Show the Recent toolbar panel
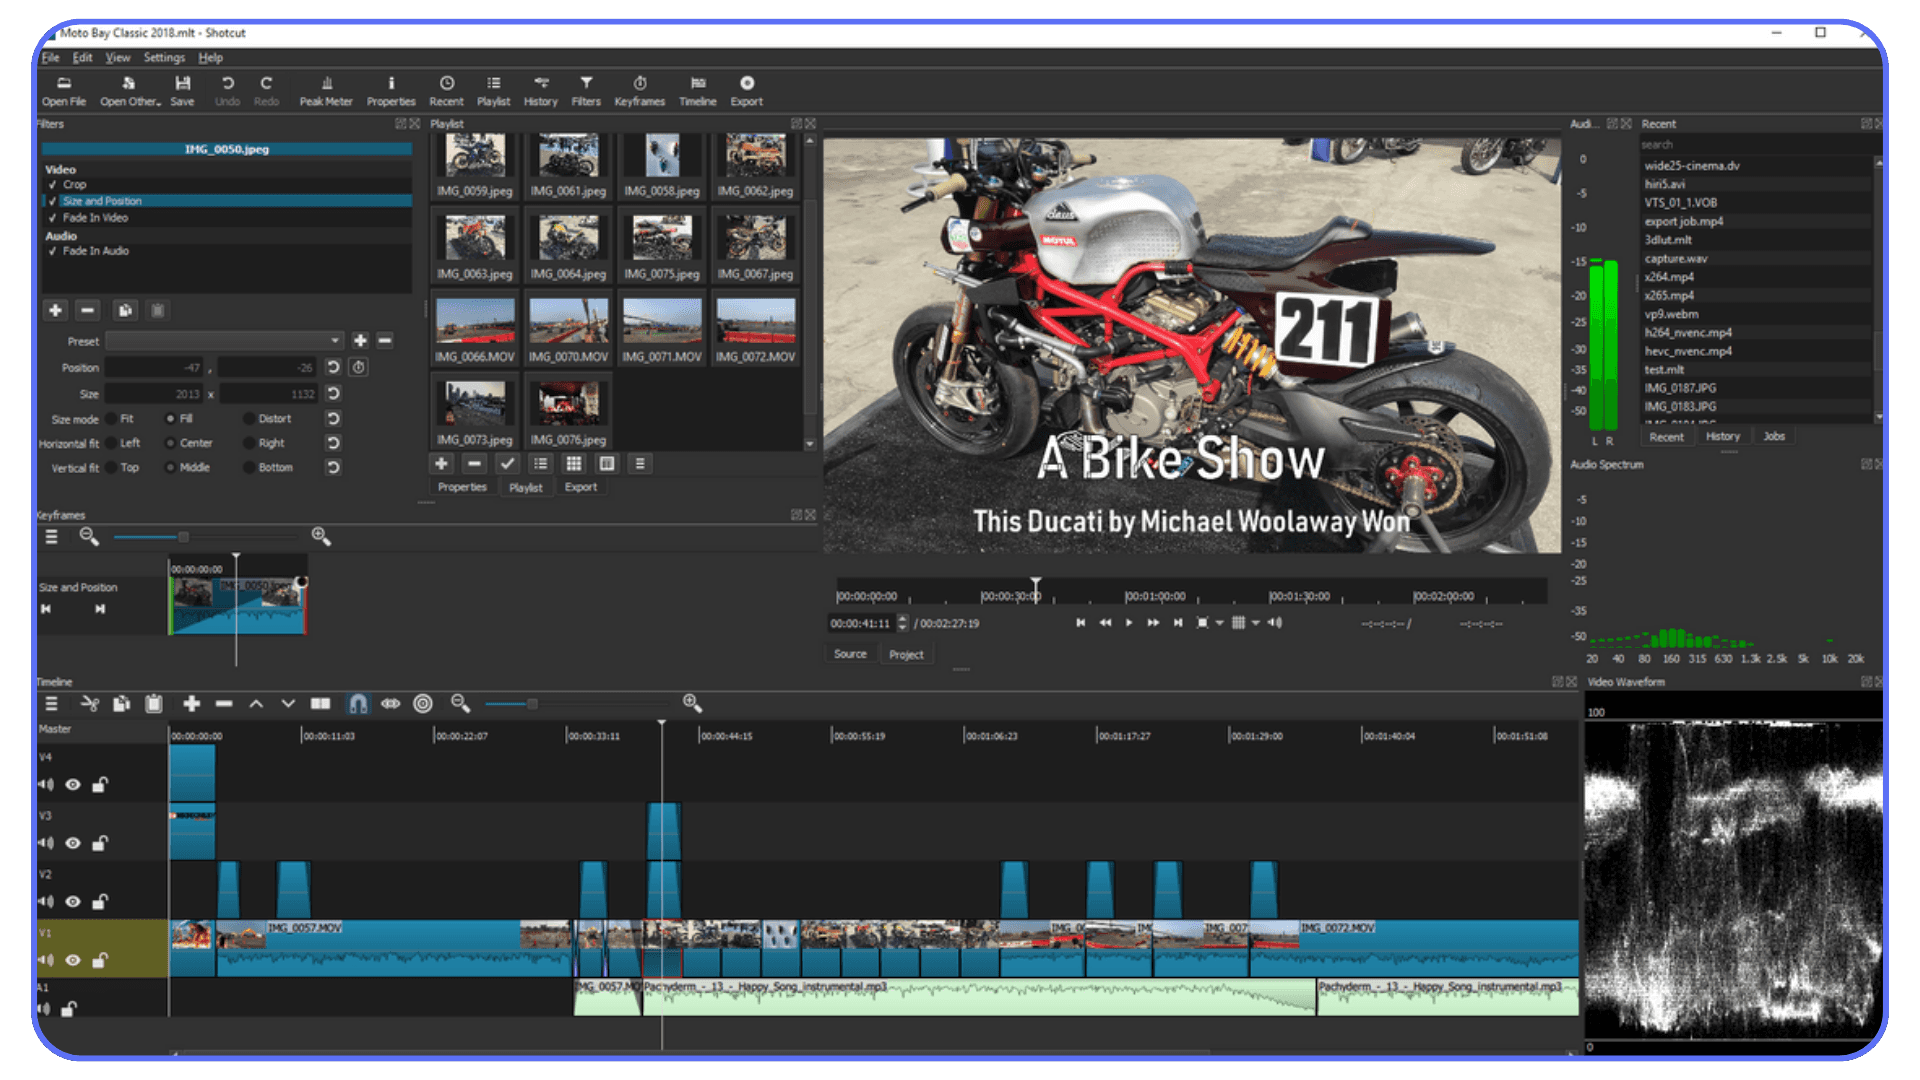 pos(446,90)
